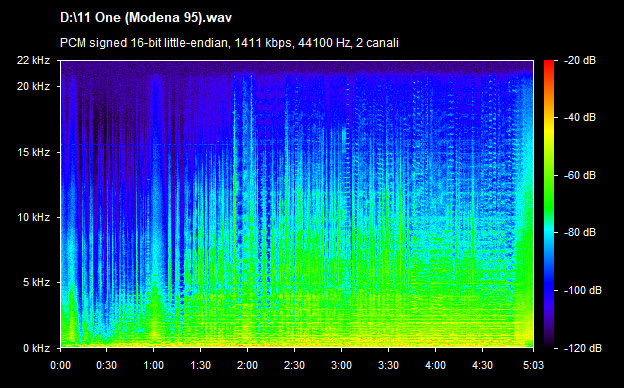Click the '2:30' time axis label
Image resolution: width=624 pixels, height=388 pixels.
click(x=294, y=365)
